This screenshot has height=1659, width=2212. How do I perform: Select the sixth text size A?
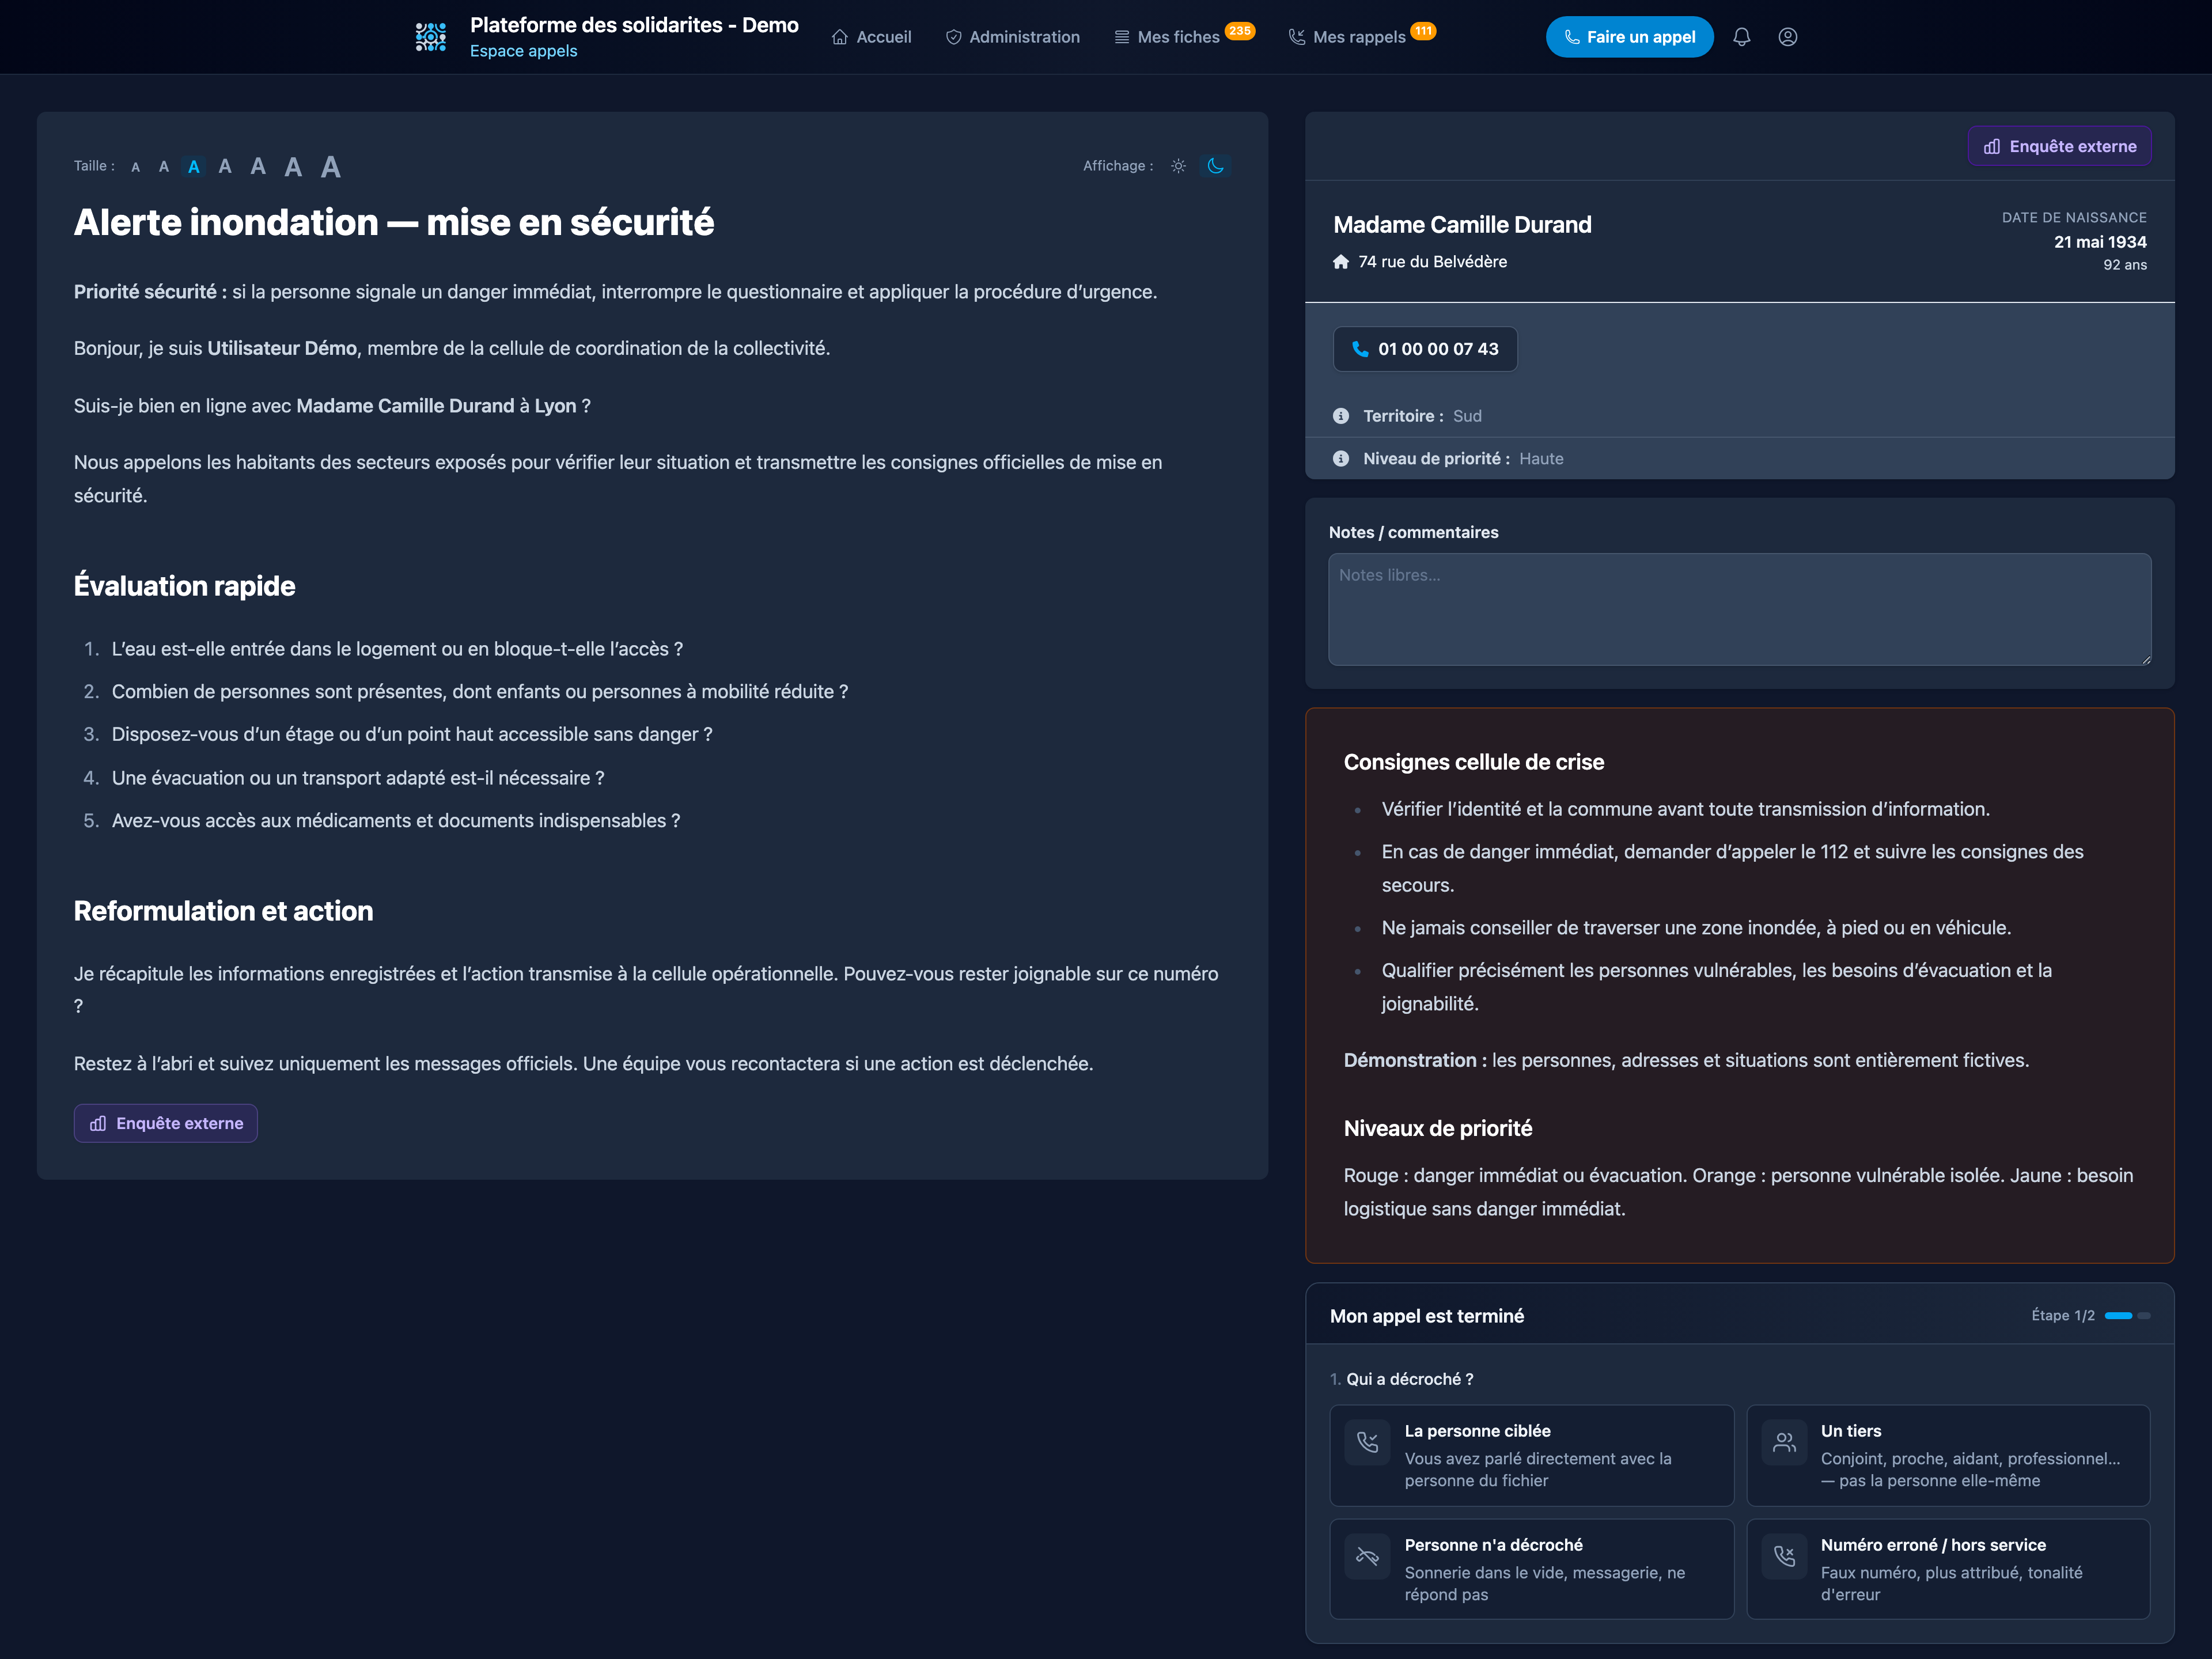293,167
